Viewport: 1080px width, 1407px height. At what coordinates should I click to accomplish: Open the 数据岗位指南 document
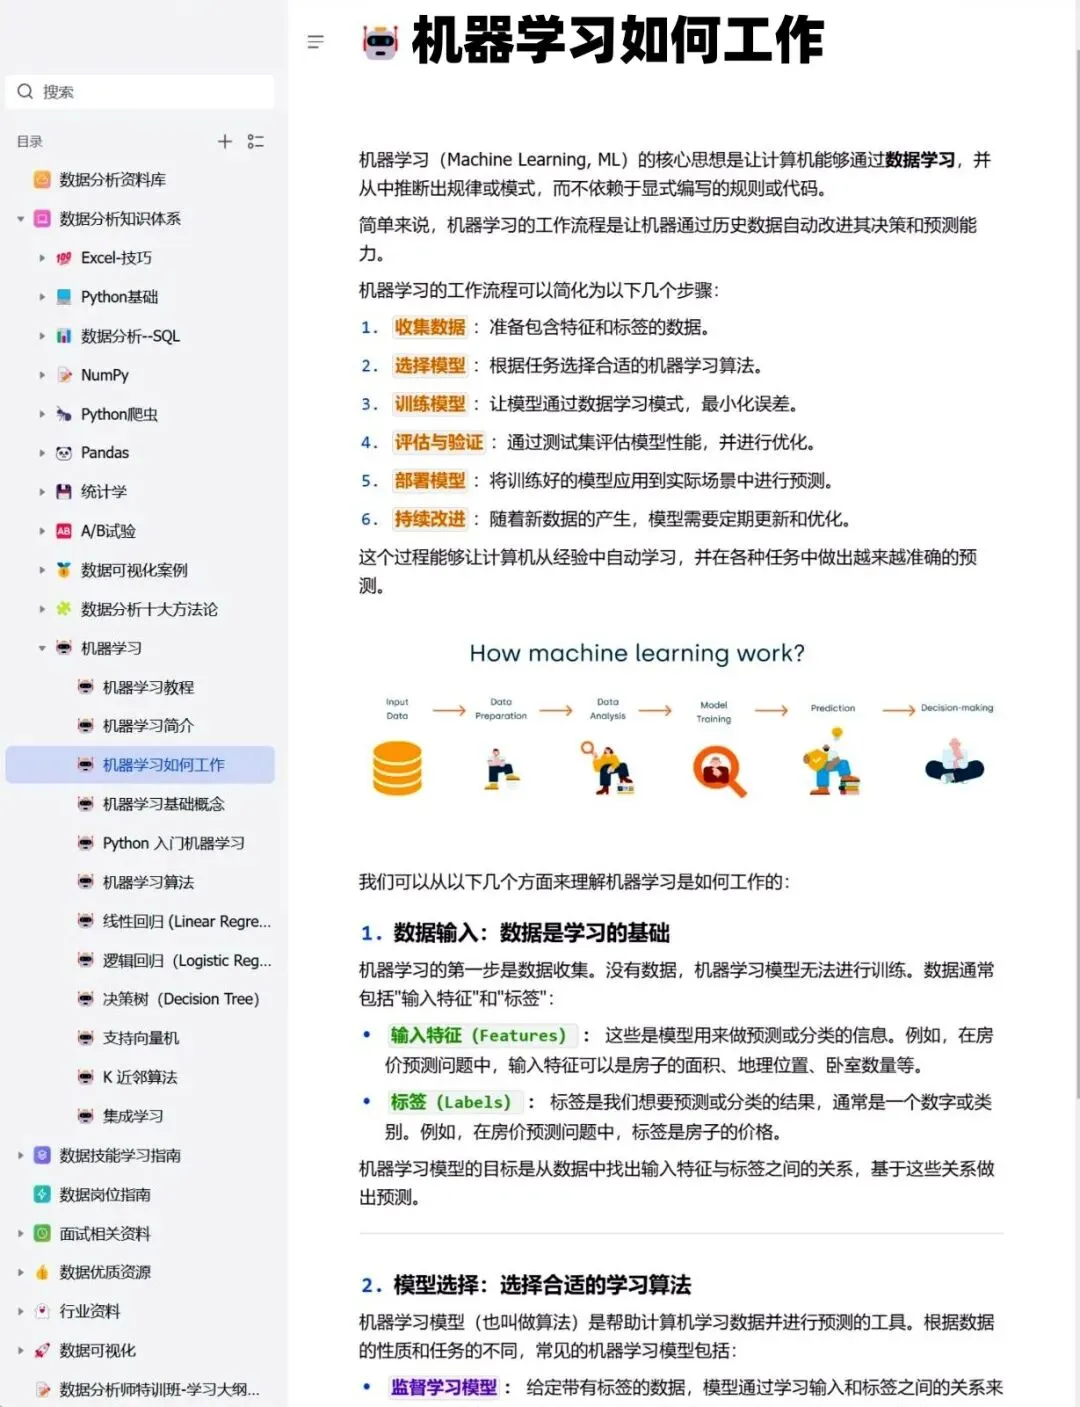105,1194
